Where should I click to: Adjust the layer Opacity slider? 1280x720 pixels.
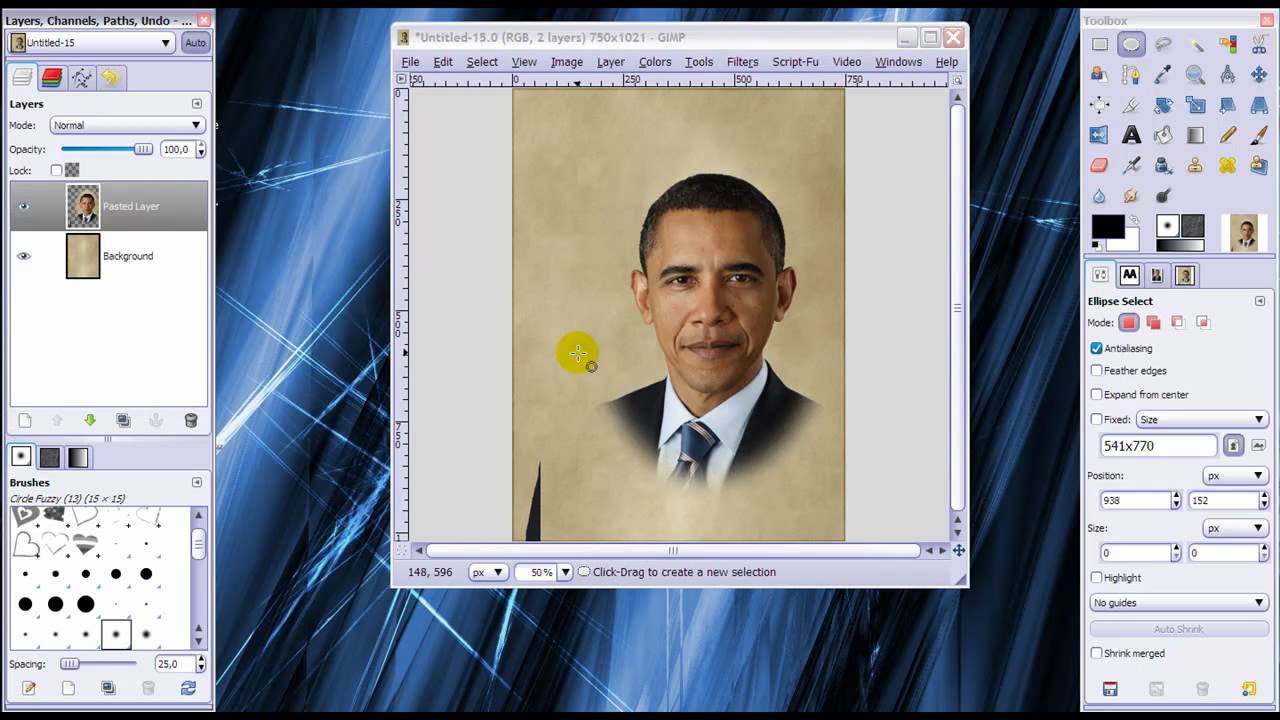click(106, 149)
